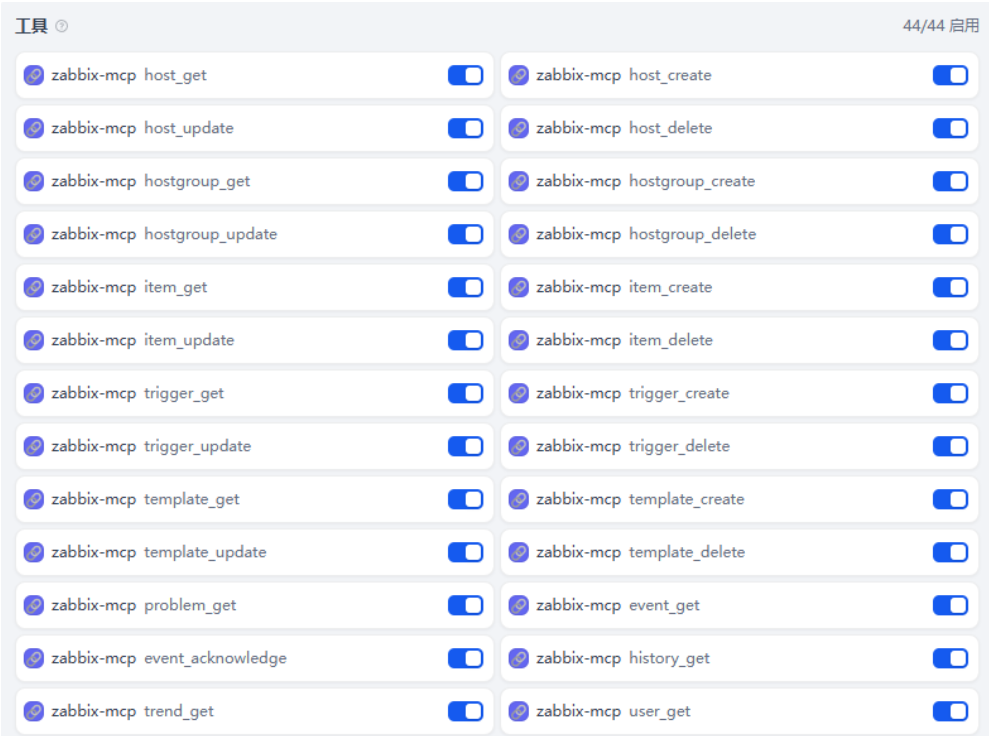989x736 pixels.
Task: Select the problem_get tool name text
Action: (x=190, y=605)
